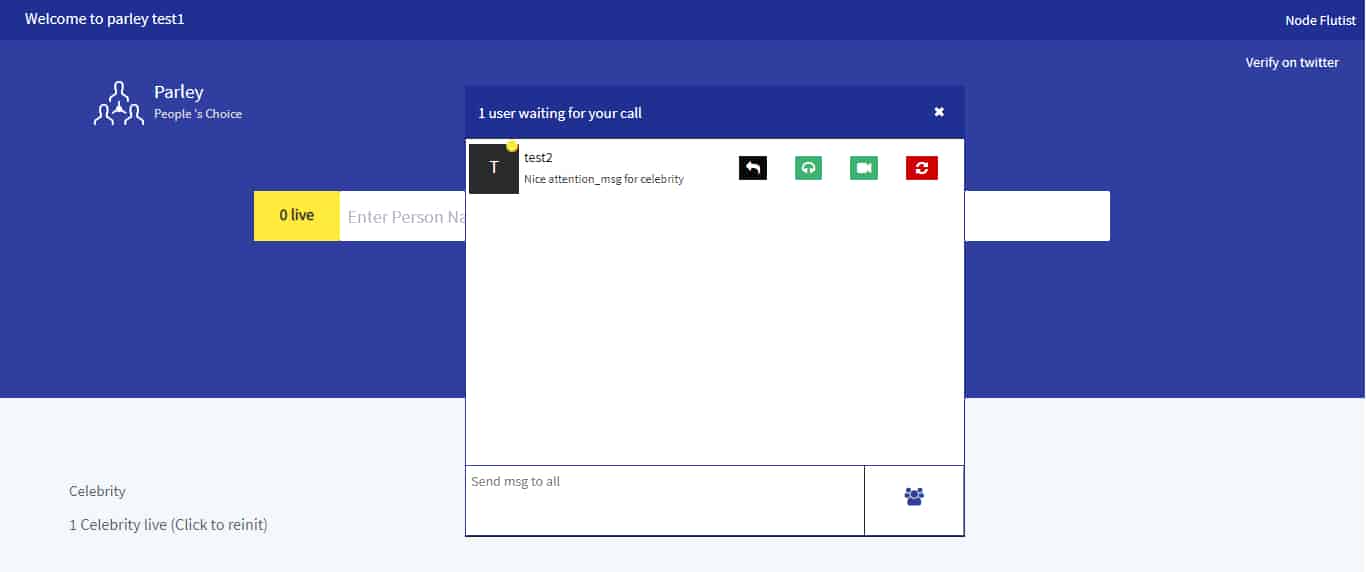The width and height of the screenshot is (1366, 572).
Task: Click the Parley logo icon
Action: pyautogui.click(x=119, y=104)
